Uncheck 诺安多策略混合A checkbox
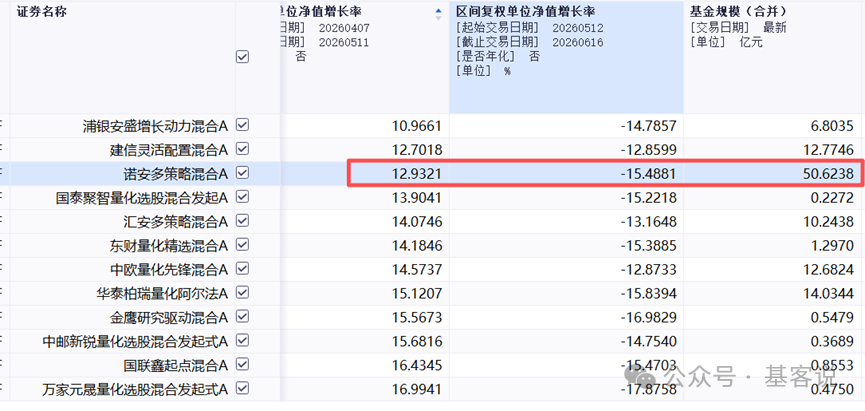Viewport: 865px width, 411px height. coord(242,173)
